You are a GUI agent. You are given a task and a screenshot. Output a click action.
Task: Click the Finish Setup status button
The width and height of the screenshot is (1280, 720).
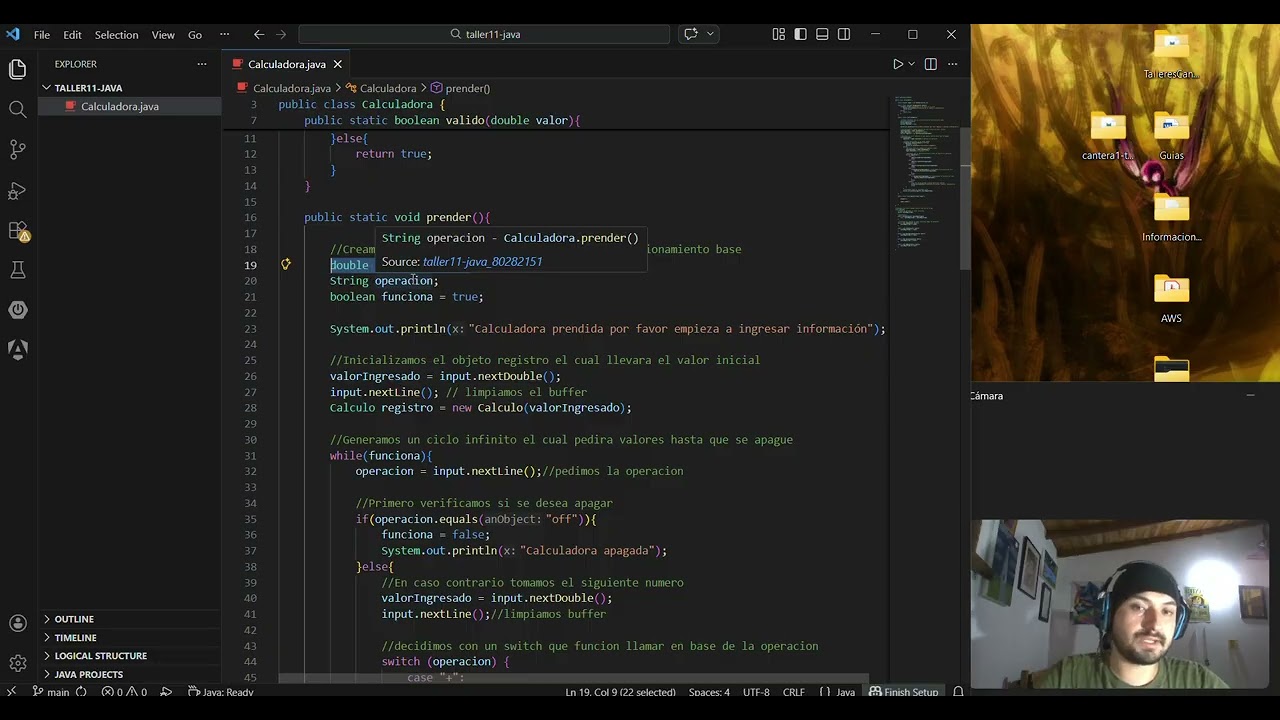pyautogui.click(x=904, y=692)
